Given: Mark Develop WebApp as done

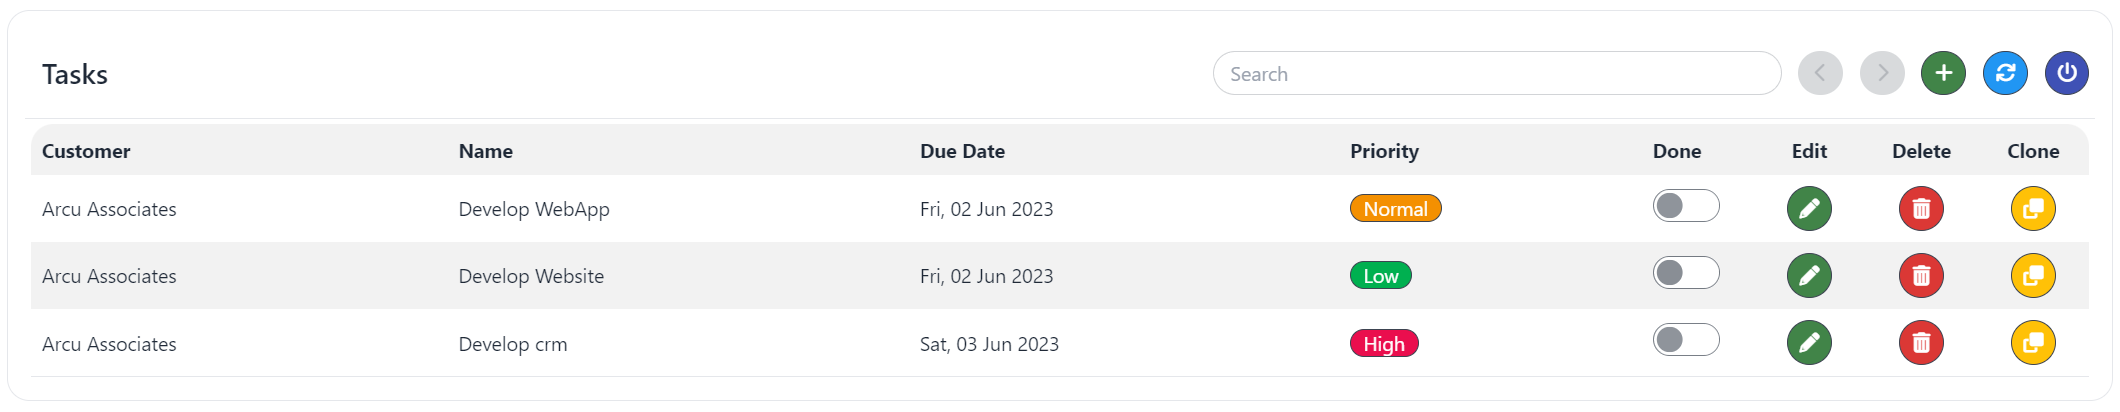Looking at the screenshot, I should [1686, 206].
